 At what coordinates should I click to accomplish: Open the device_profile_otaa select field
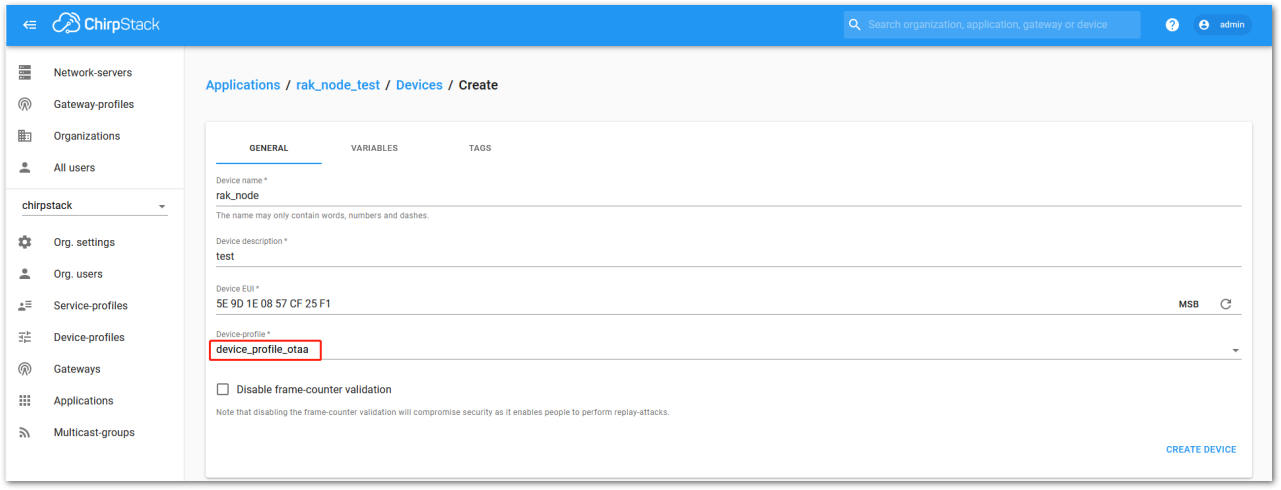(x=729, y=350)
